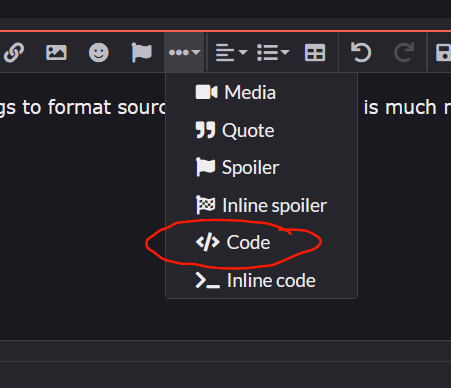This screenshot has height=388, width=451.
Task: Open the smiley emoji picker
Action: point(99,52)
